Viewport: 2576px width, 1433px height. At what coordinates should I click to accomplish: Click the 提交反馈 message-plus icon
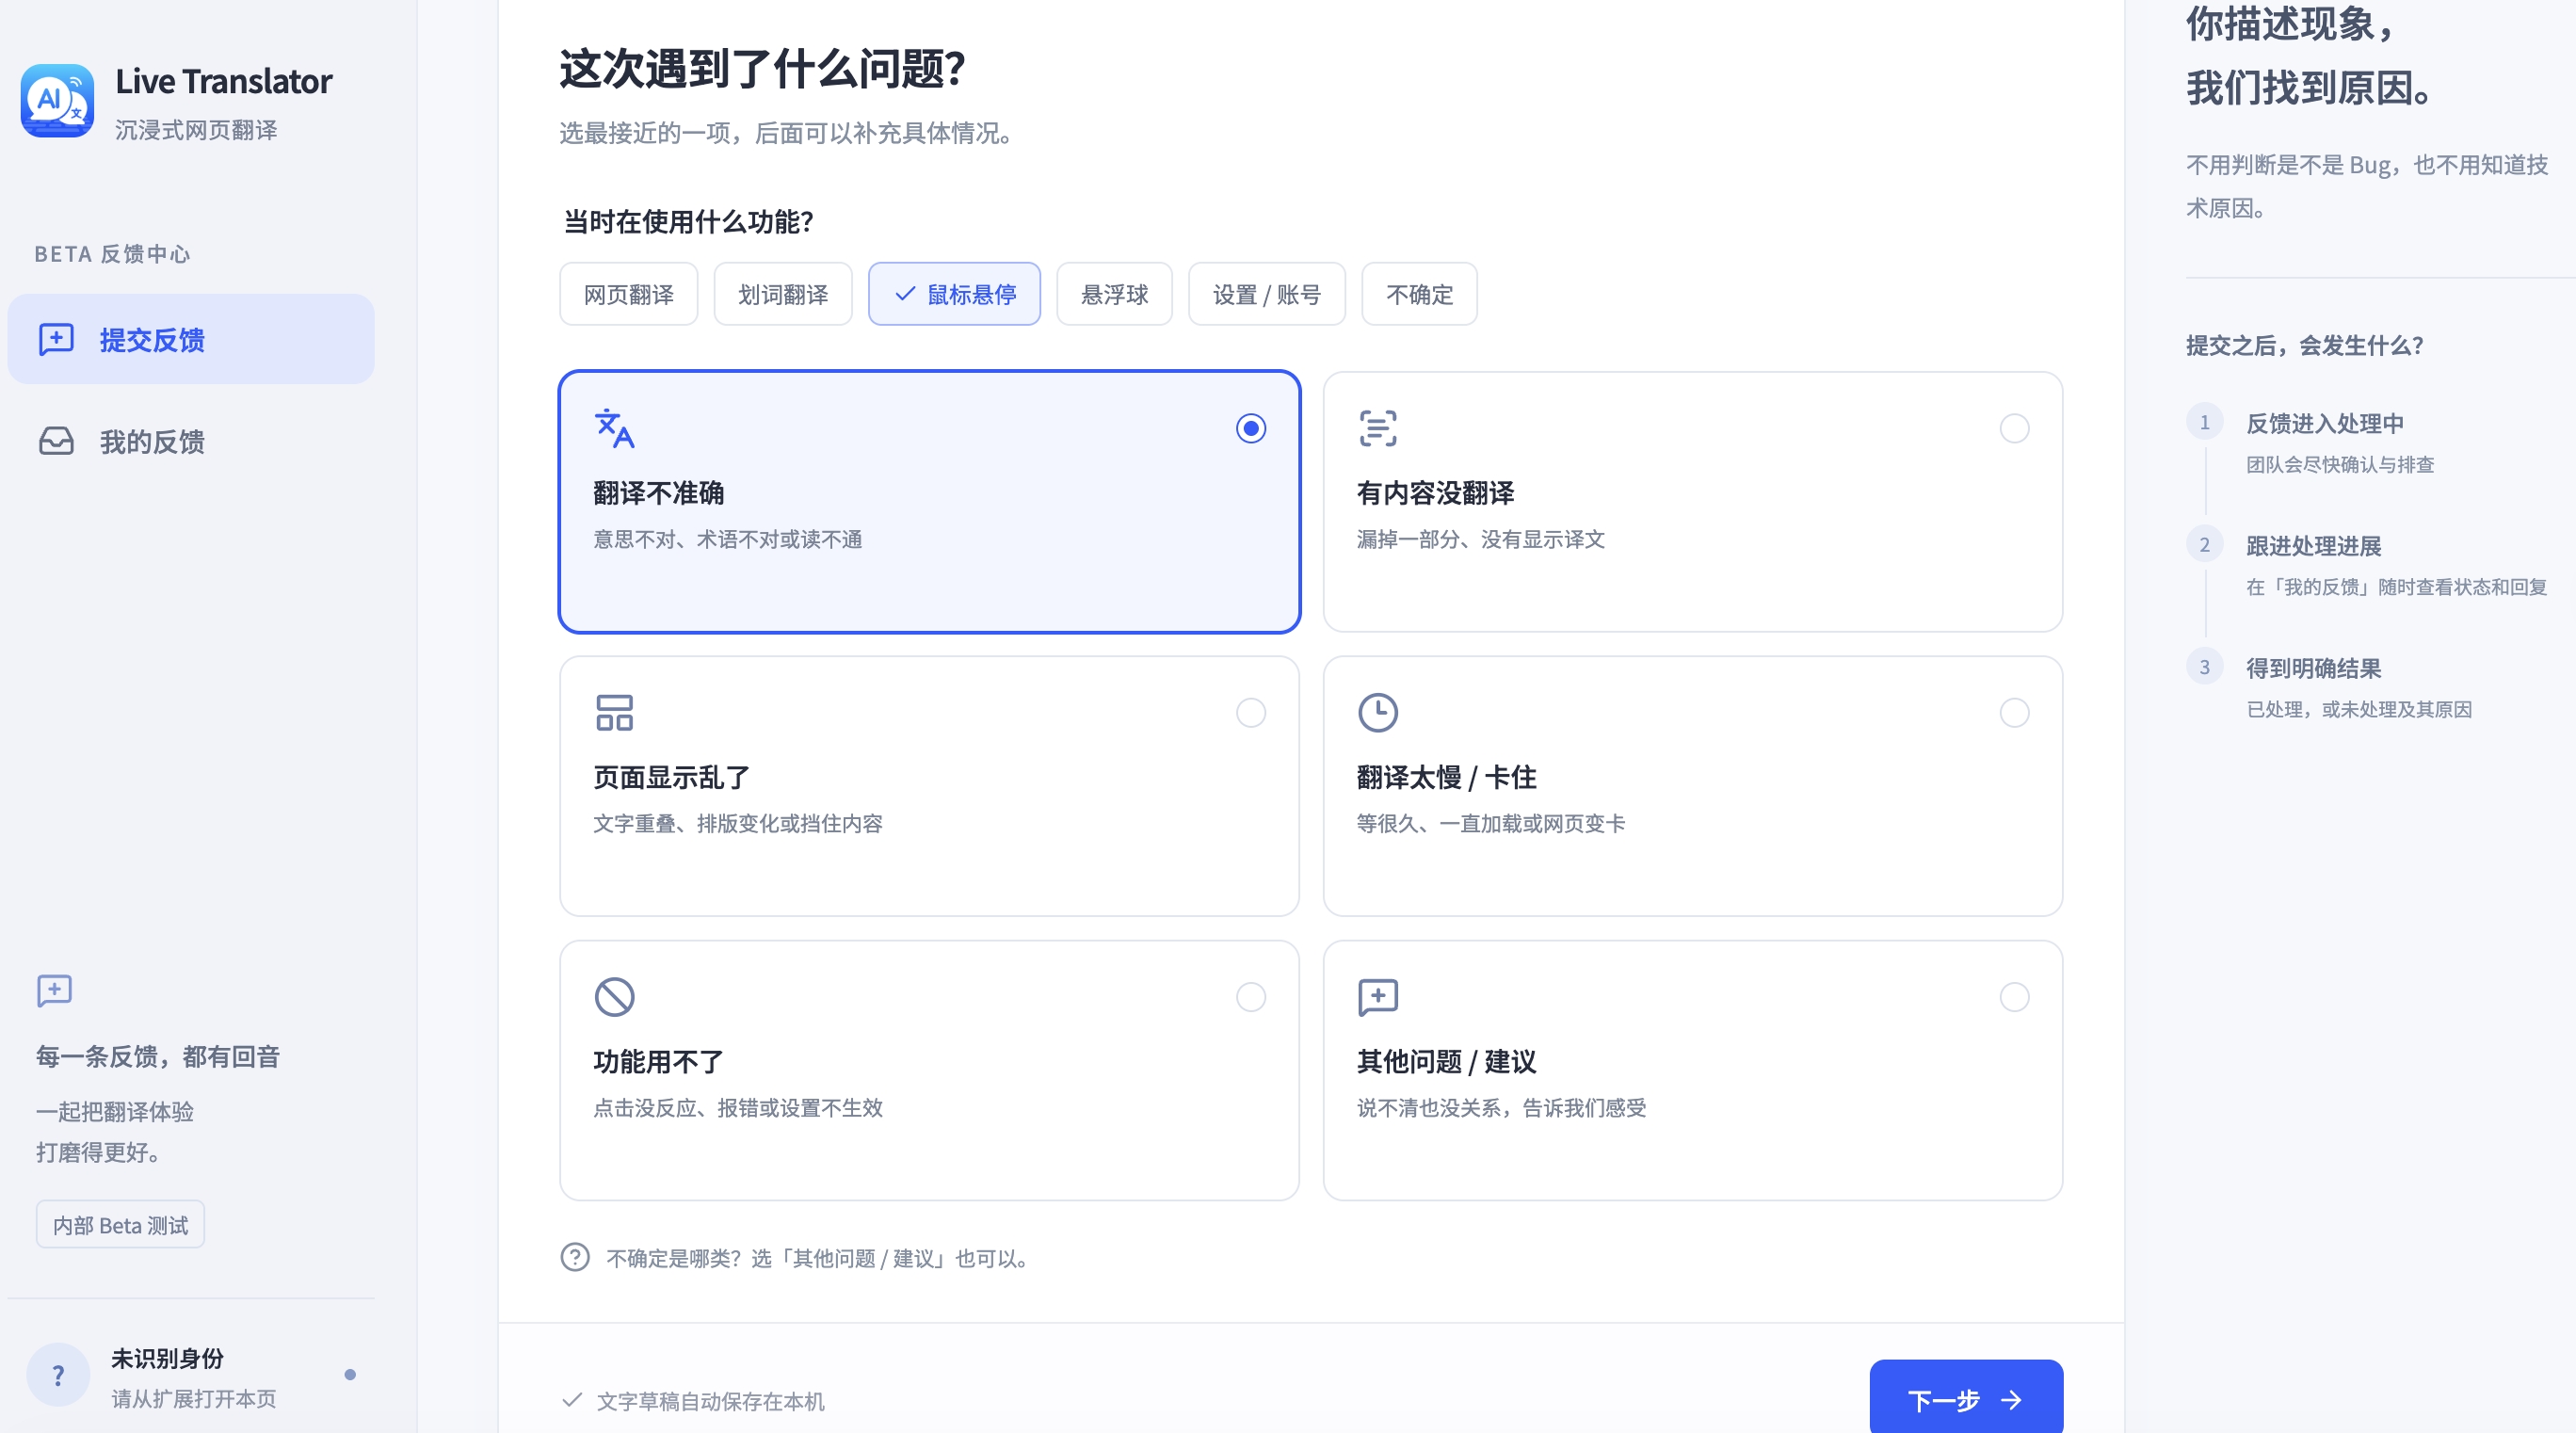(x=56, y=339)
